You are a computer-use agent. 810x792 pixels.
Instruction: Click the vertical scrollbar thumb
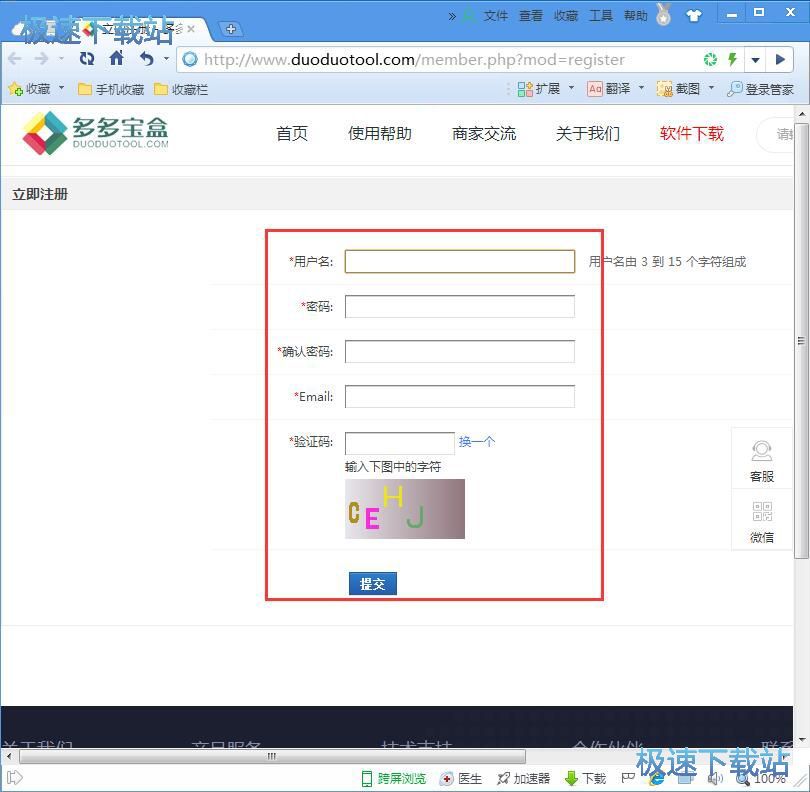[x=801, y=340]
